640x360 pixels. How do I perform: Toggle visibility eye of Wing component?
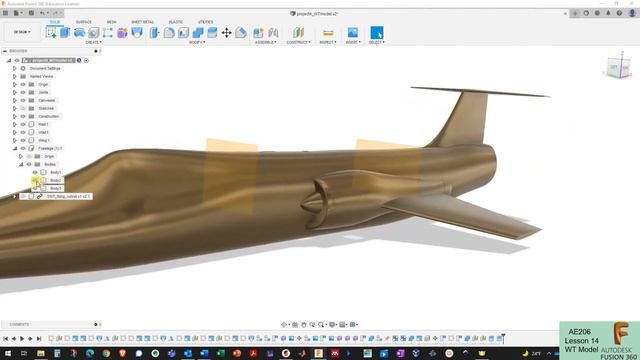click(x=23, y=140)
